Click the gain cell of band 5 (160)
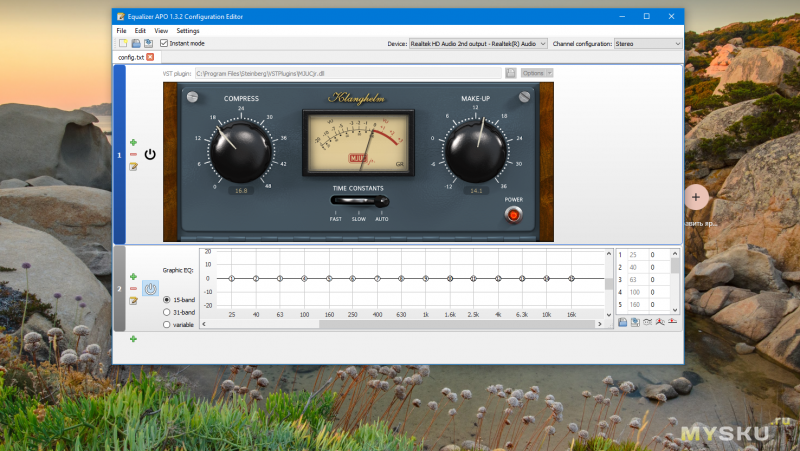This screenshot has height=451, width=800. pyautogui.click(x=659, y=305)
